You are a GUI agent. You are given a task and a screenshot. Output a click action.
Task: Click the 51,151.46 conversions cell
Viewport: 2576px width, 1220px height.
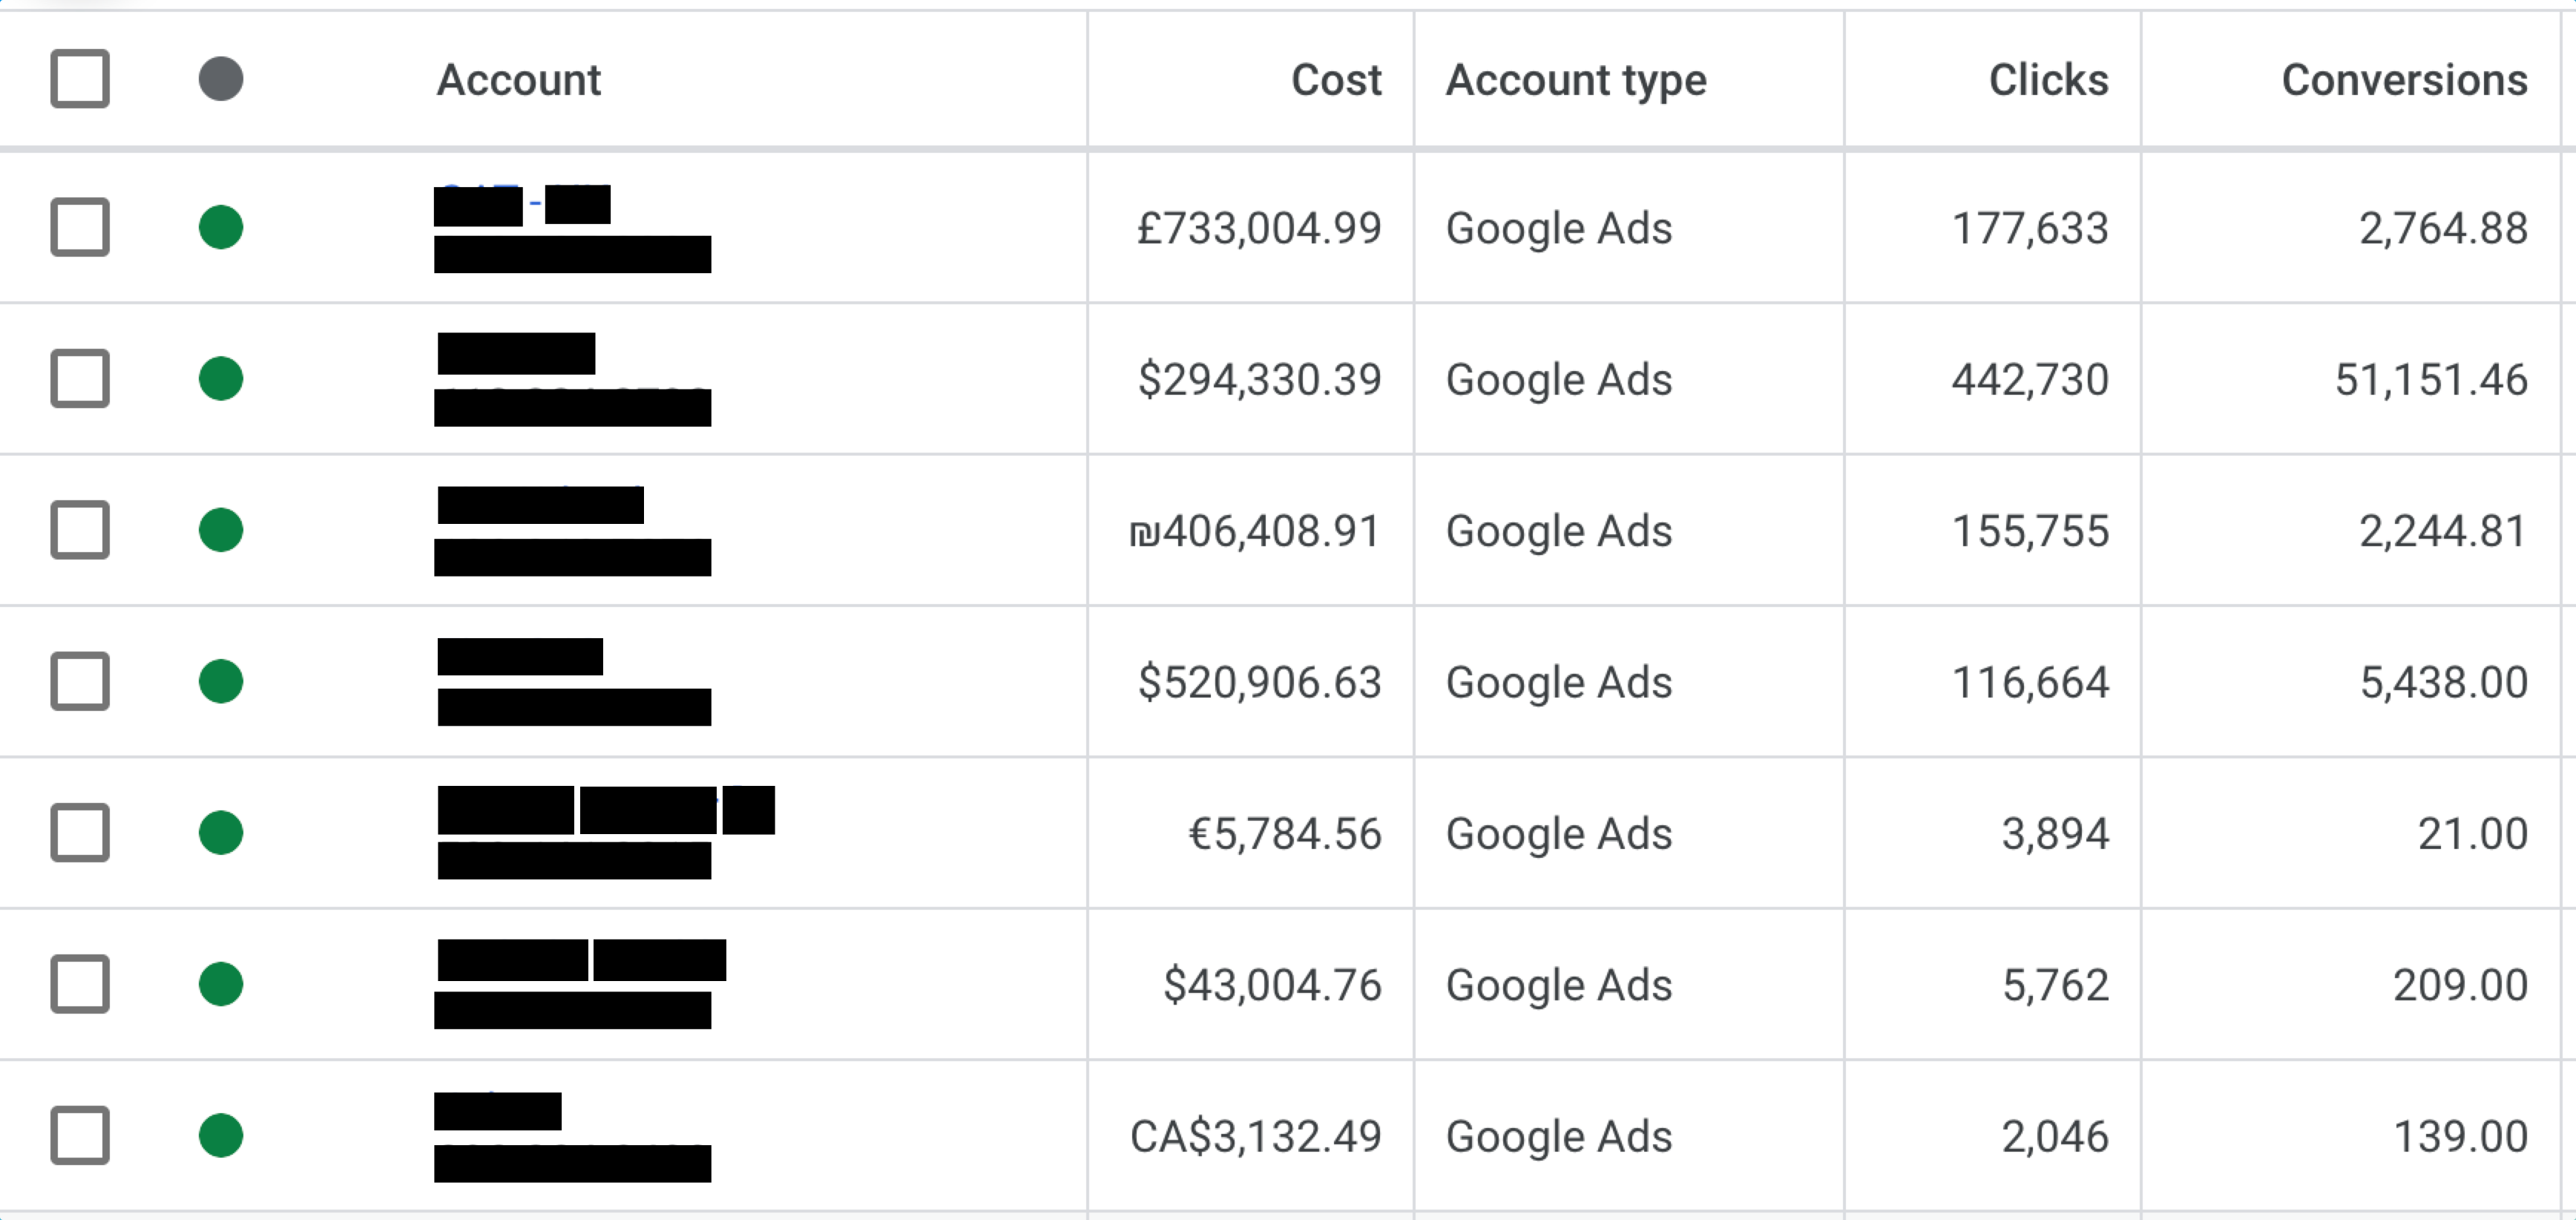[x=2431, y=380]
